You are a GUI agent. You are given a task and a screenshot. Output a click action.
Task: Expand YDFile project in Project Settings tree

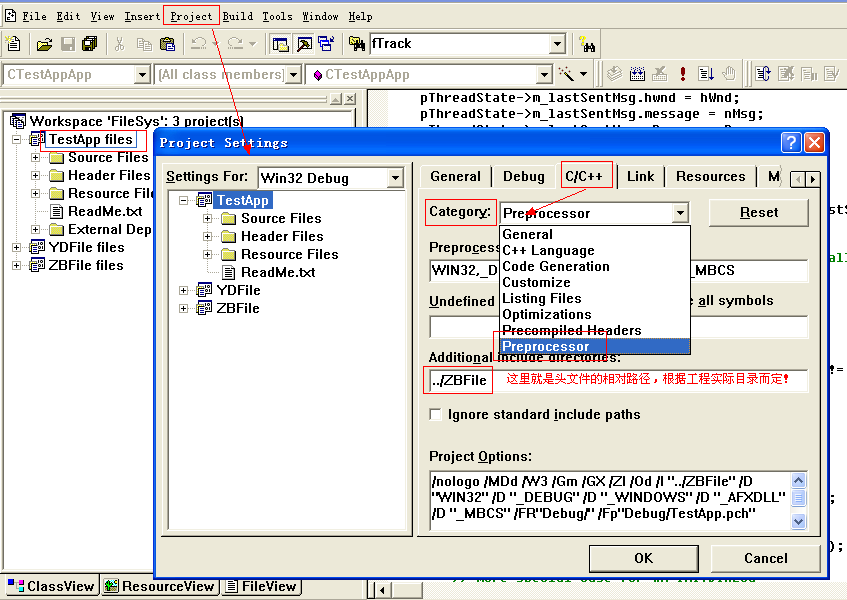point(184,291)
